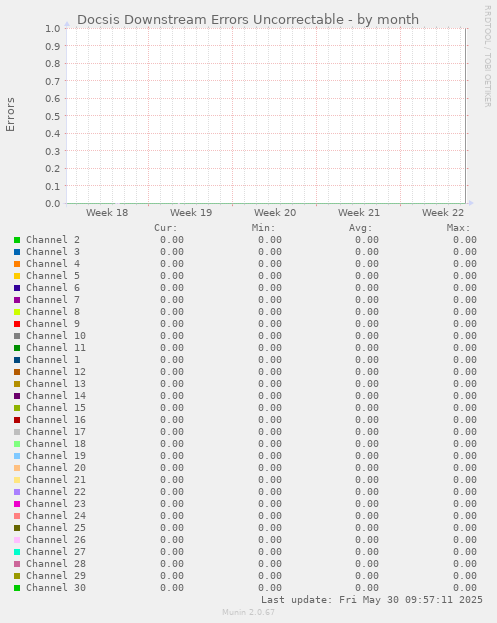The image size is (497, 623).
Task: Click the Channel 6 legend label
Action: click(53, 288)
